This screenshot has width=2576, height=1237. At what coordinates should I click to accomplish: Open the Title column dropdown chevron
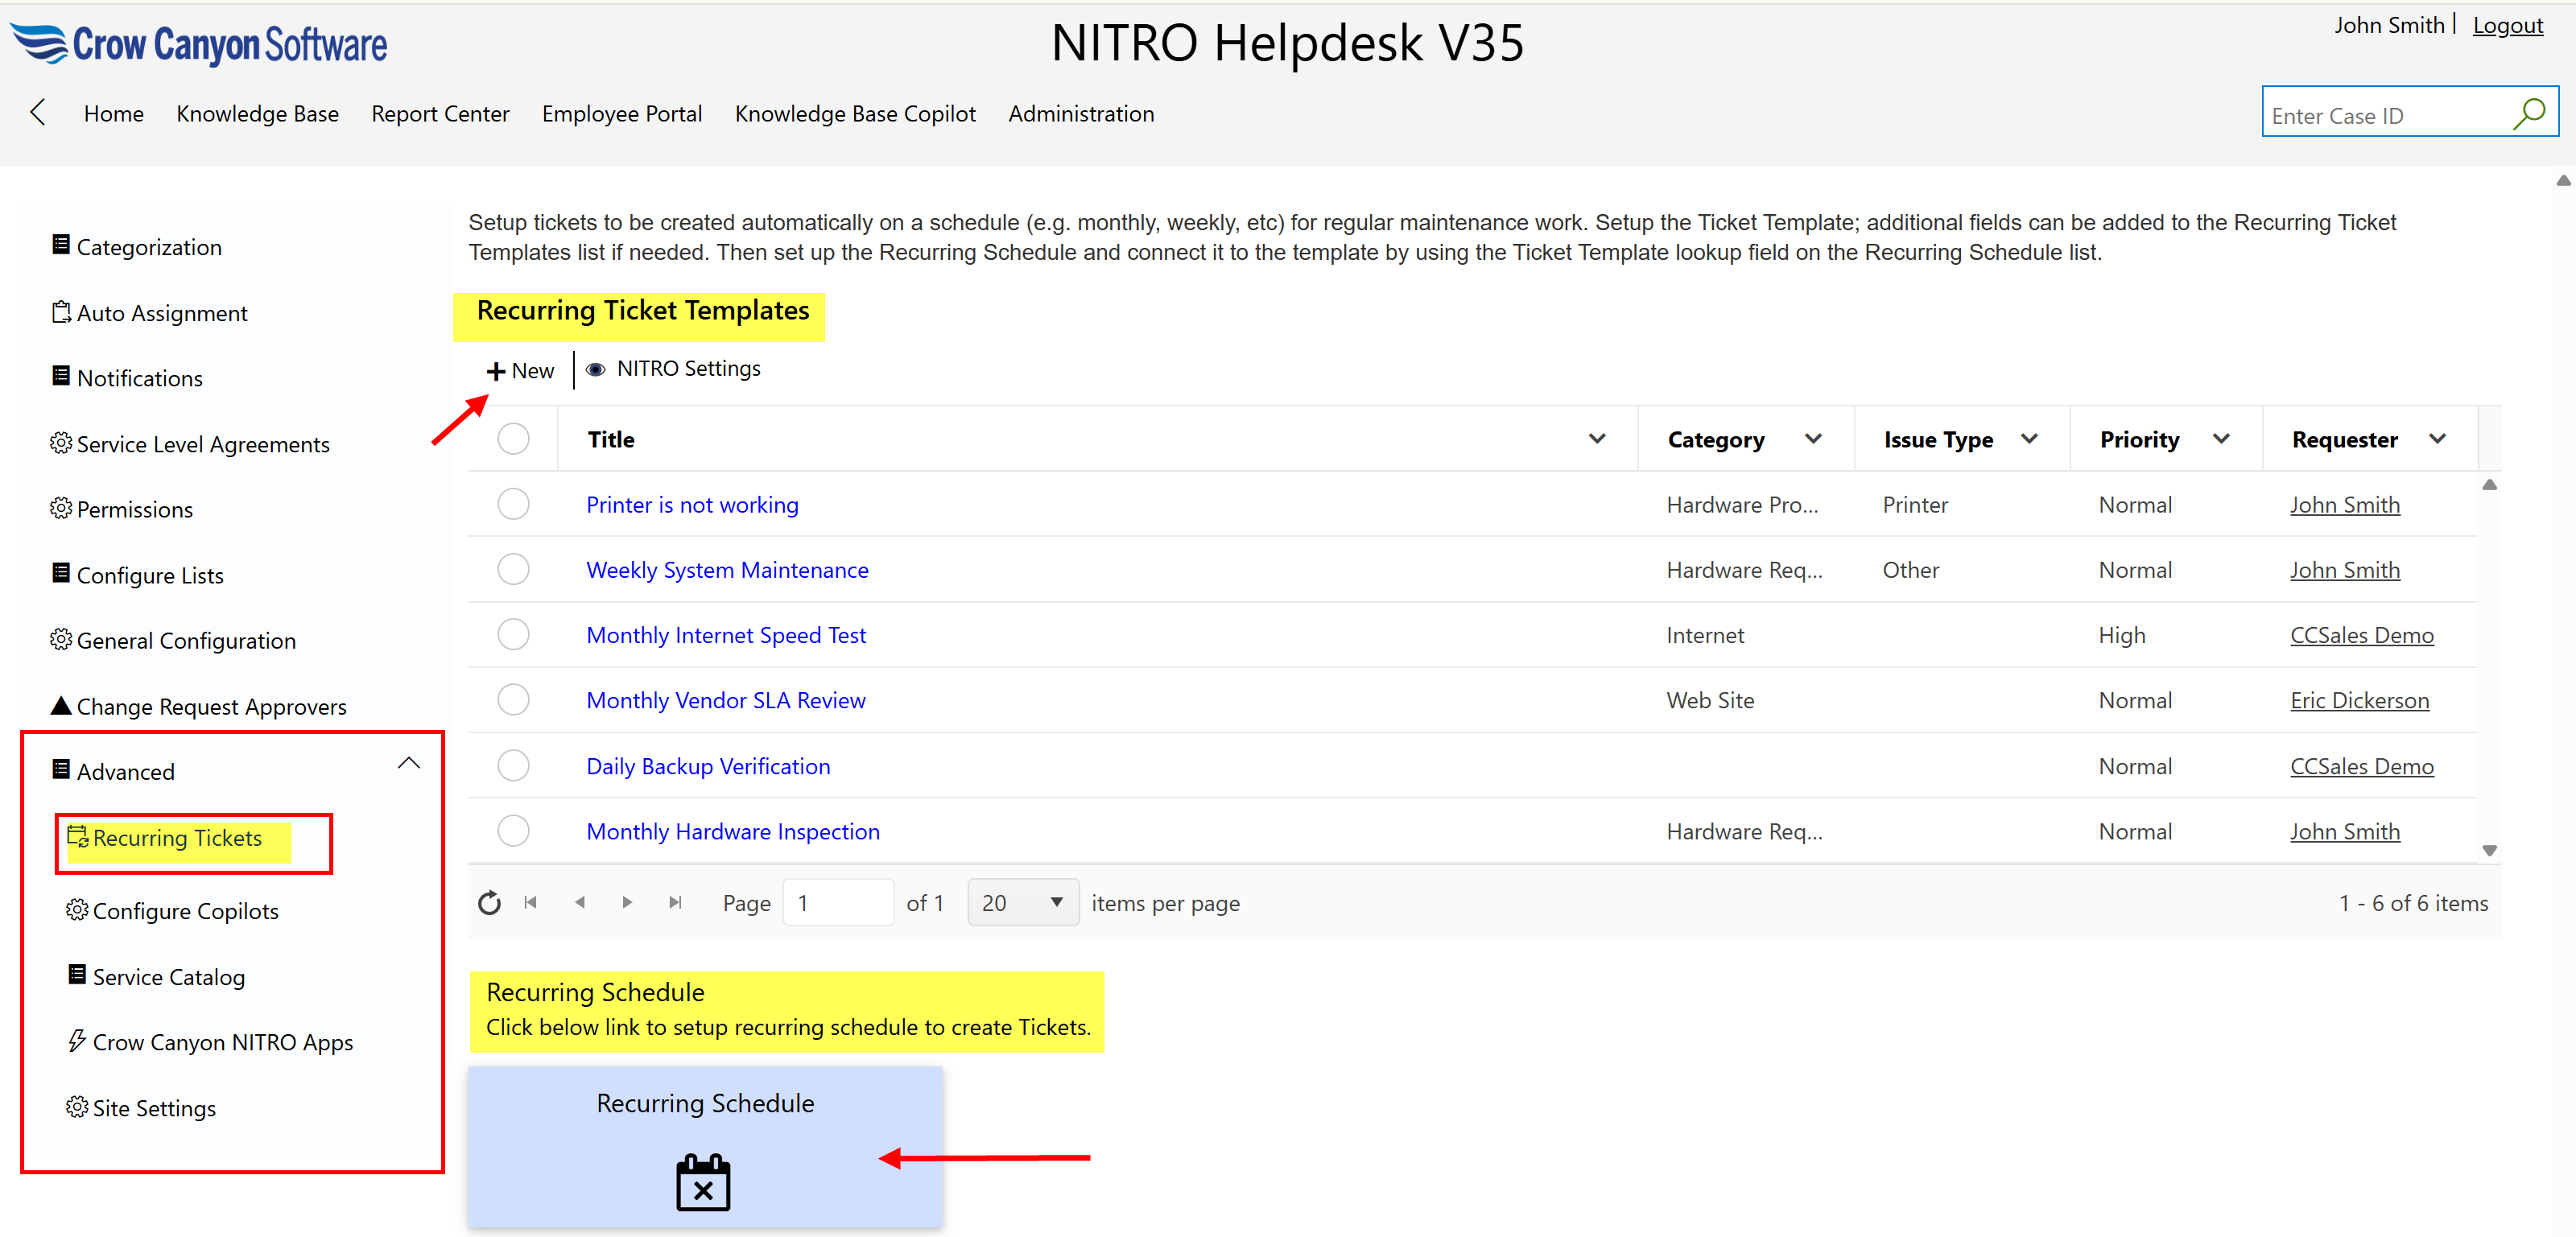click(1597, 439)
